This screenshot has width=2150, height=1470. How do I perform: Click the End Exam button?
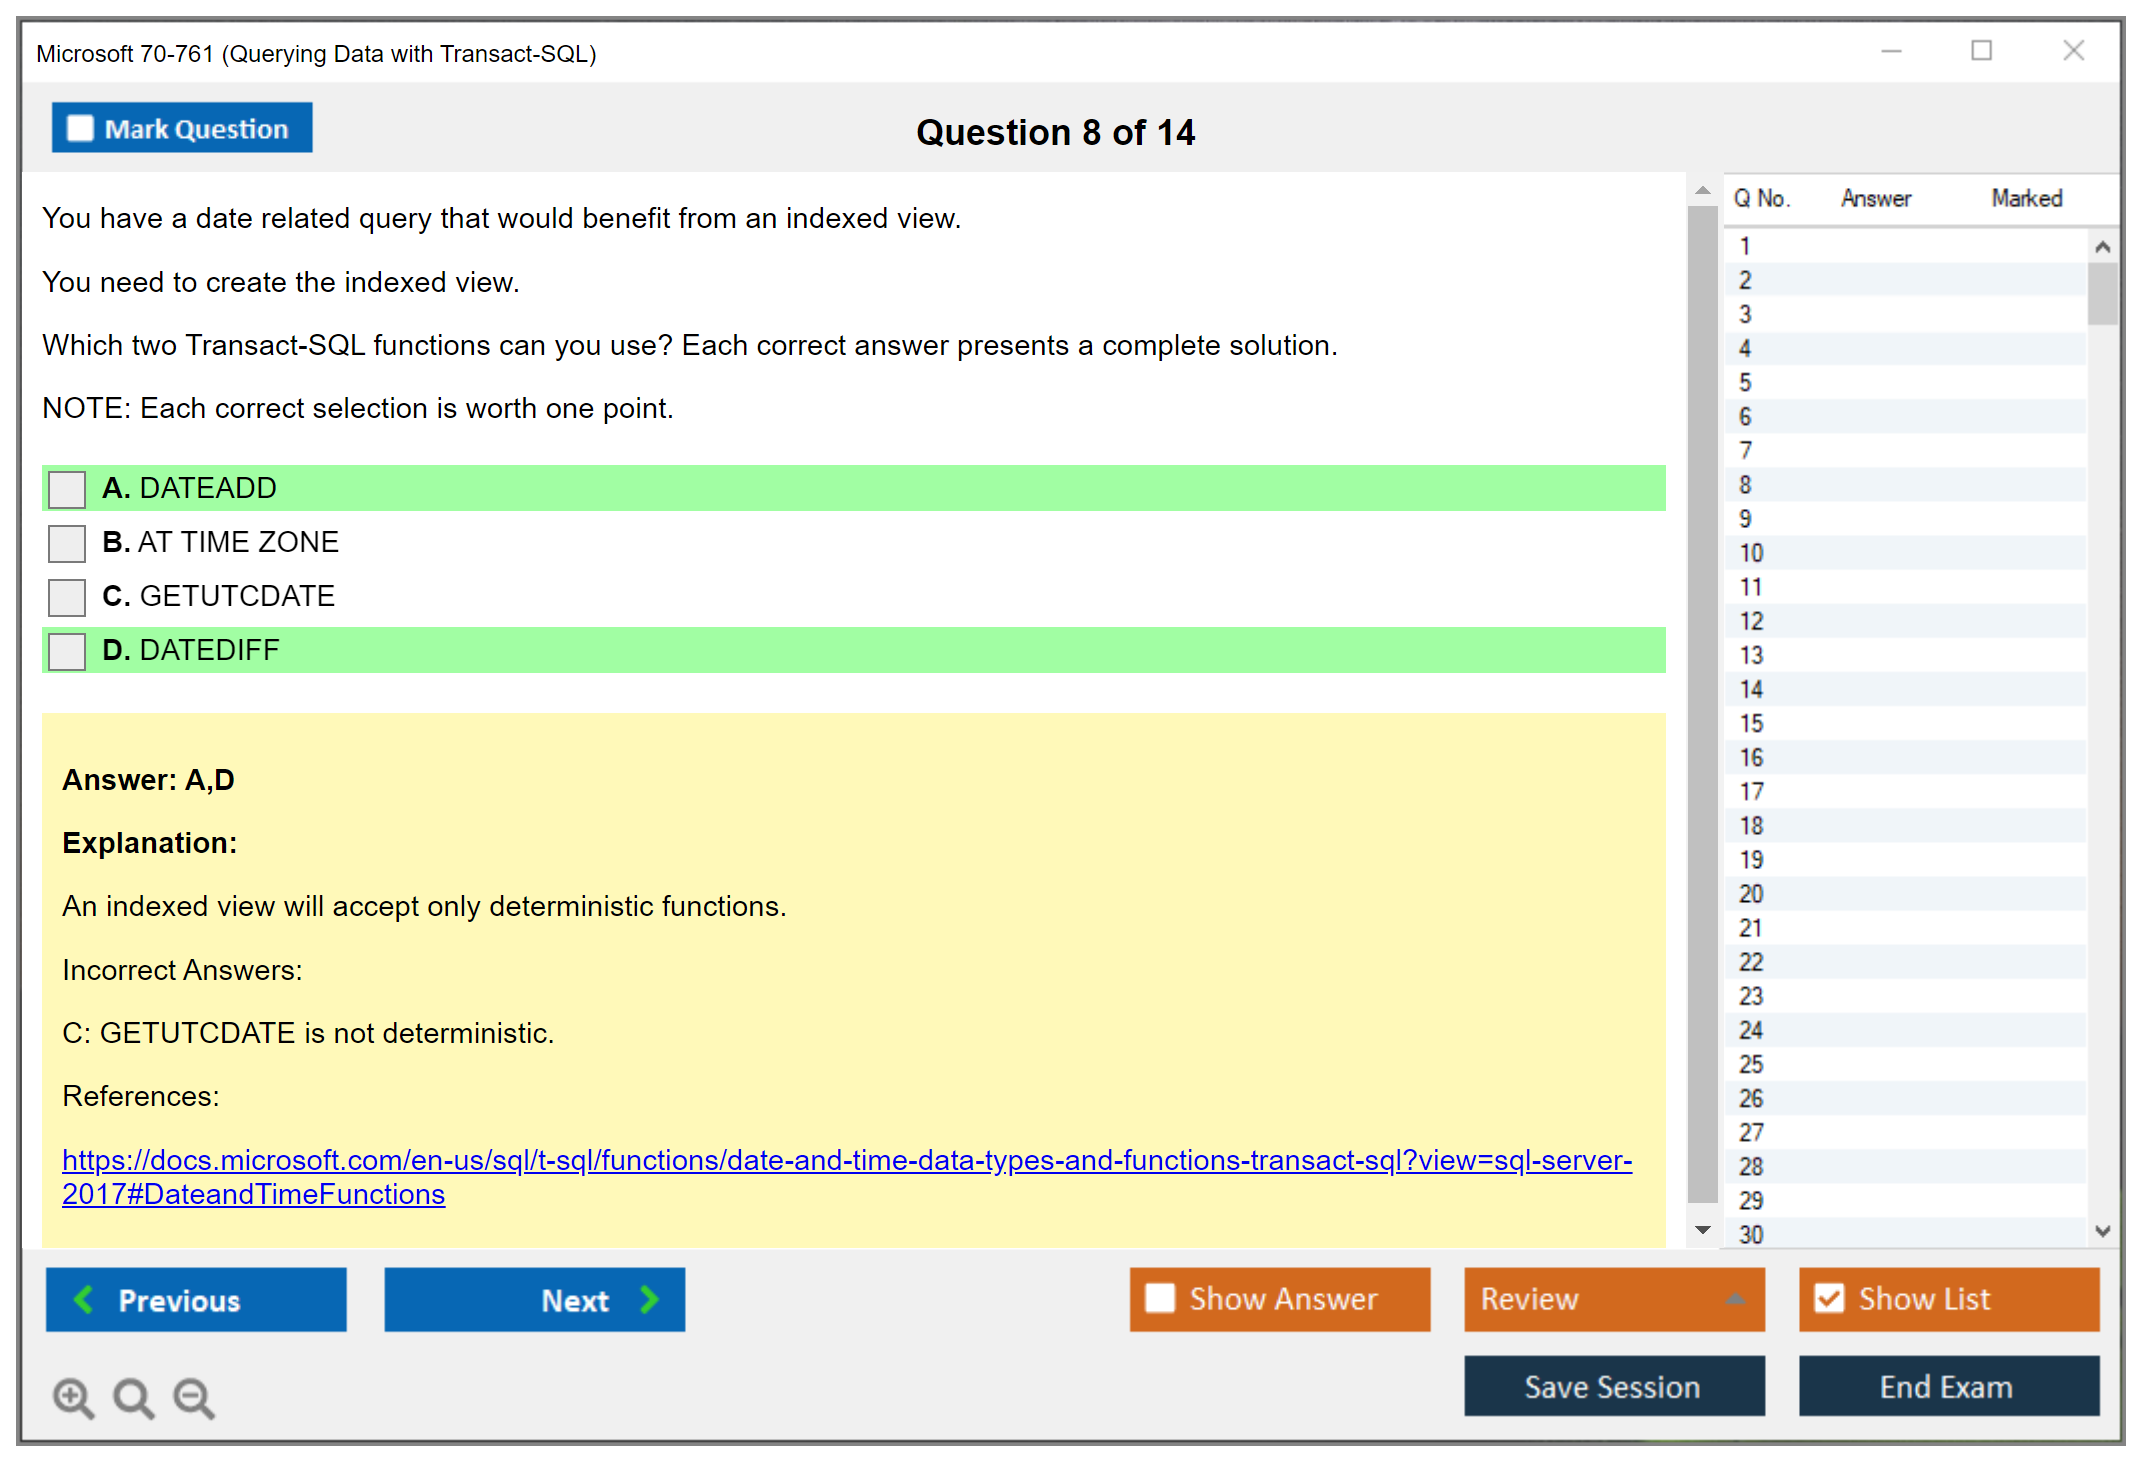tap(1947, 1386)
